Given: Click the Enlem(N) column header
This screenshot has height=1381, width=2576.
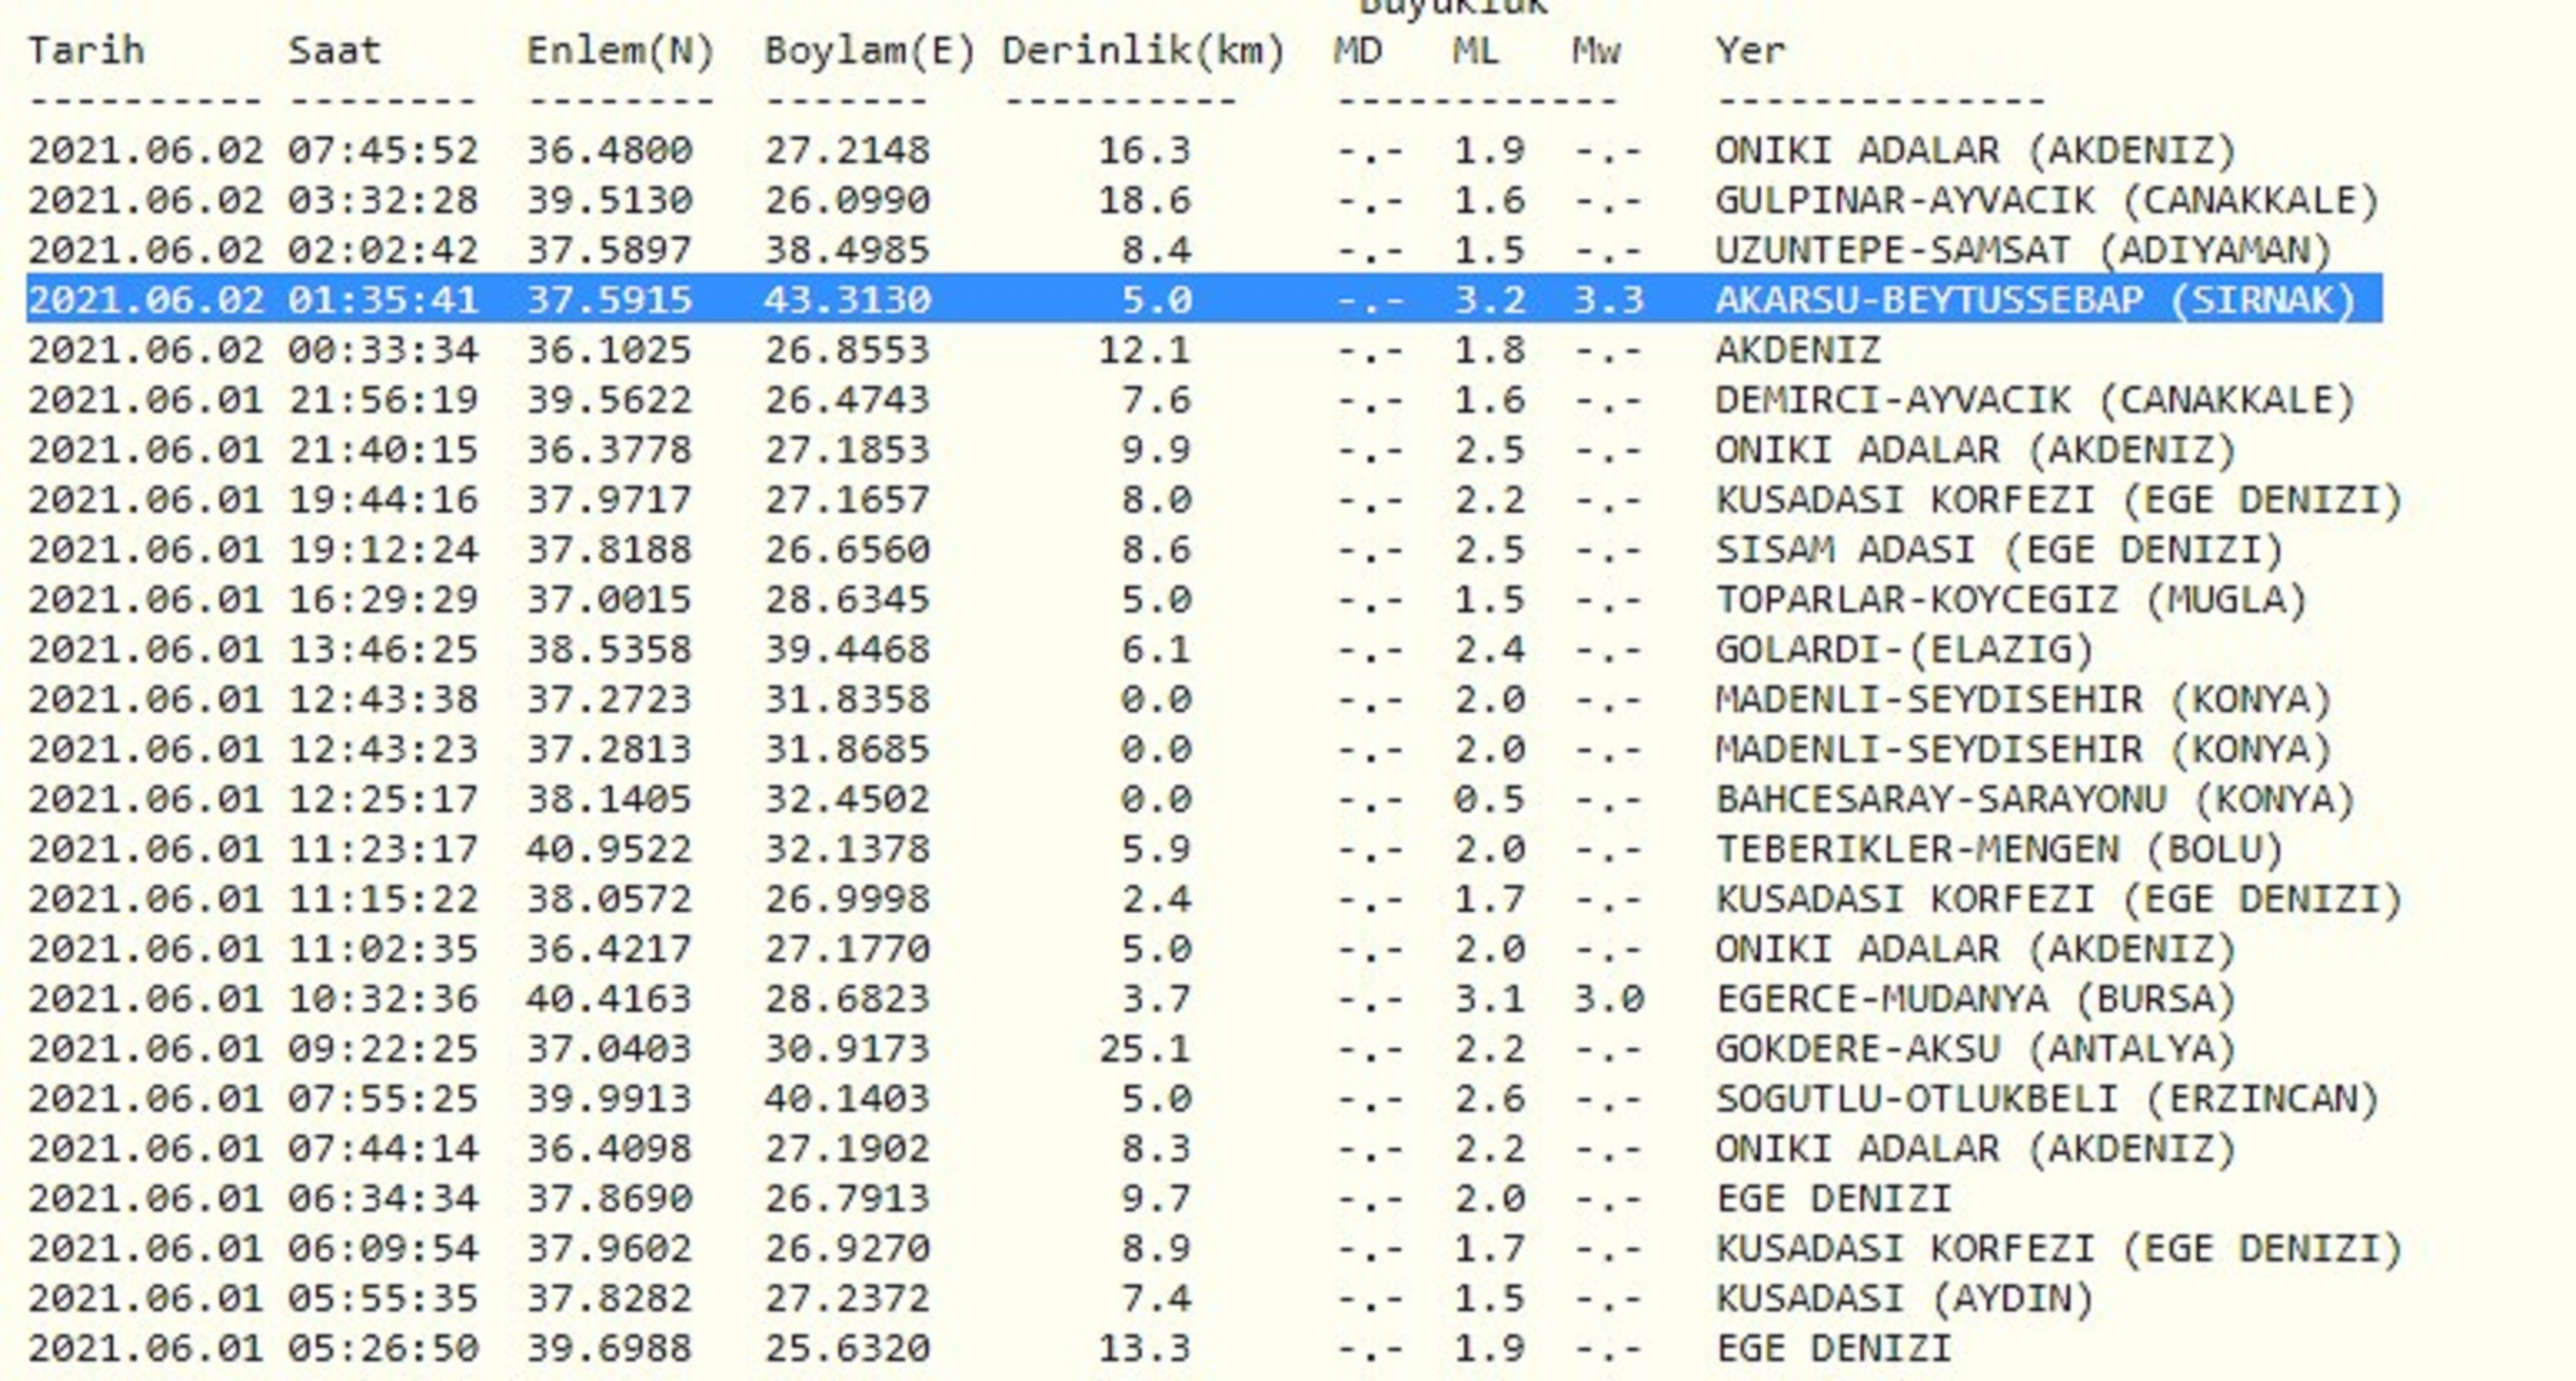Looking at the screenshot, I should pos(620,50).
